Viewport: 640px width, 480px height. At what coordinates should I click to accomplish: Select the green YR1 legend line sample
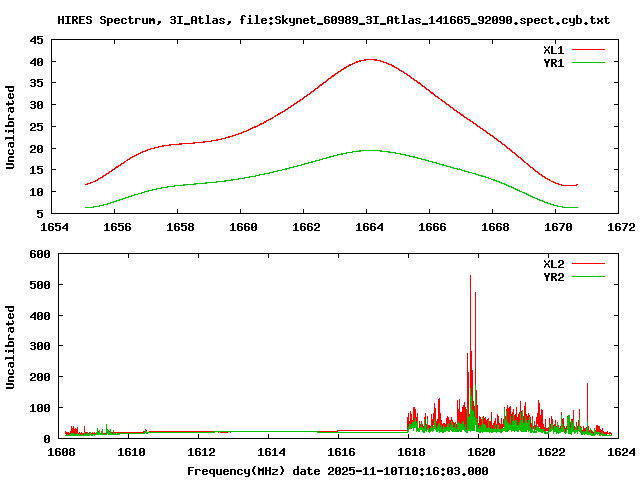[589, 62]
